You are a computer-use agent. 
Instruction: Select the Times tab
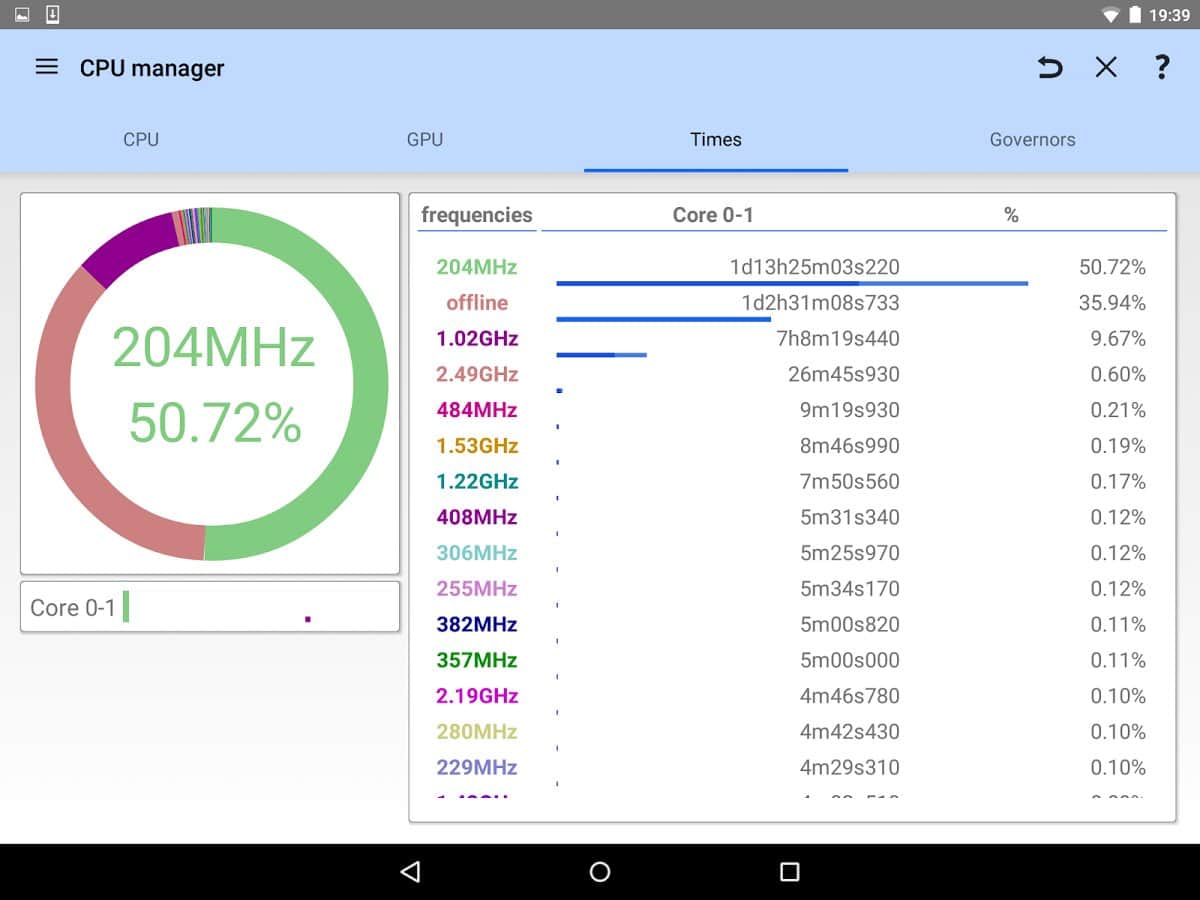(716, 140)
